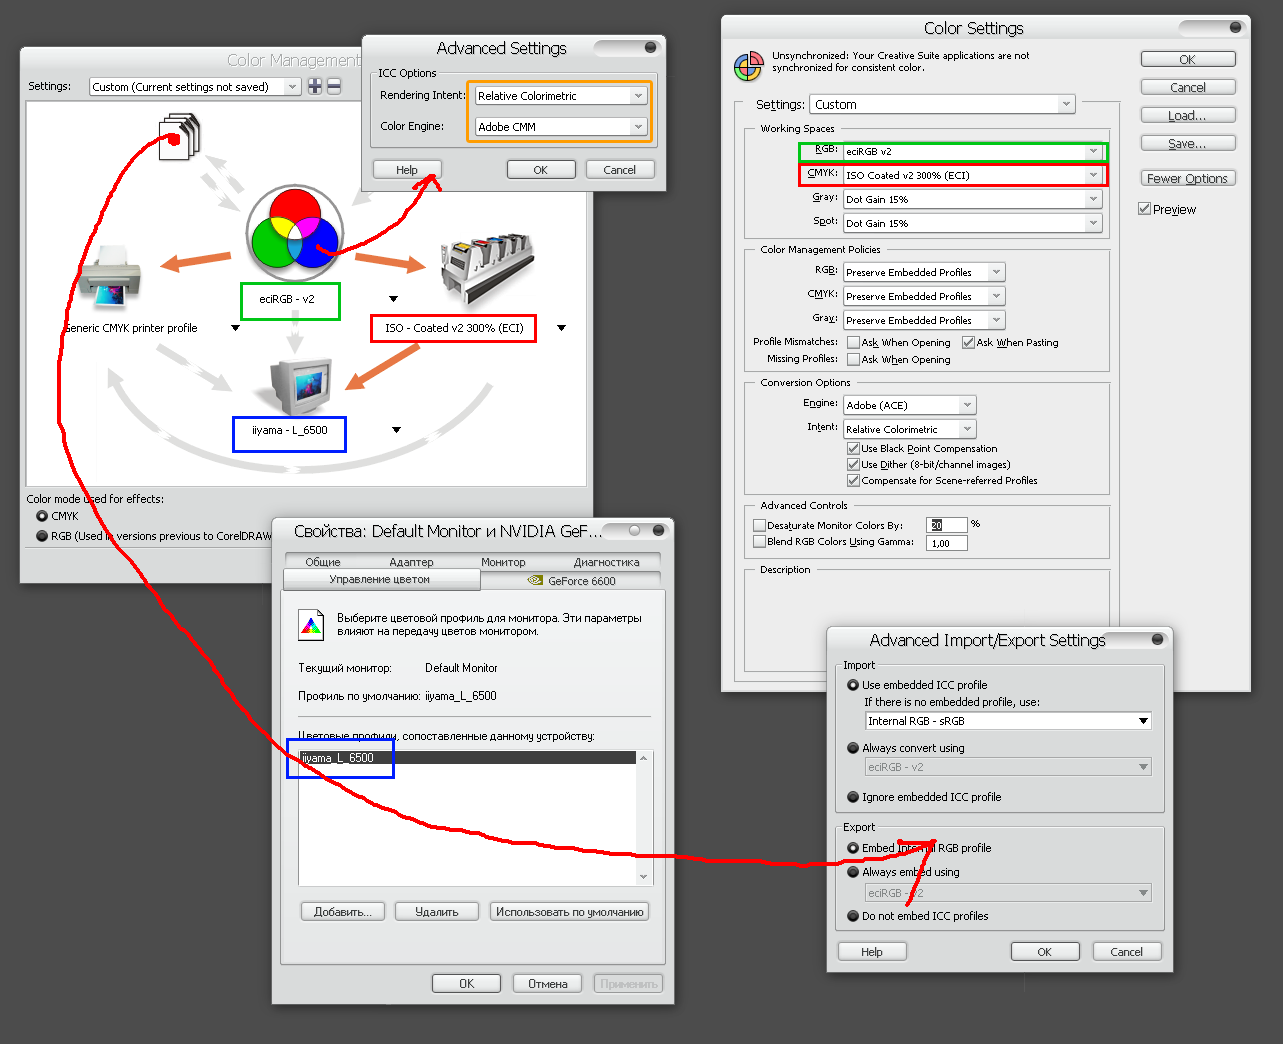This screenshot has width=1283, height=1044.
Task: Open Internal RGB - sRGB import dropdown
Action: tap(1008, 721)
